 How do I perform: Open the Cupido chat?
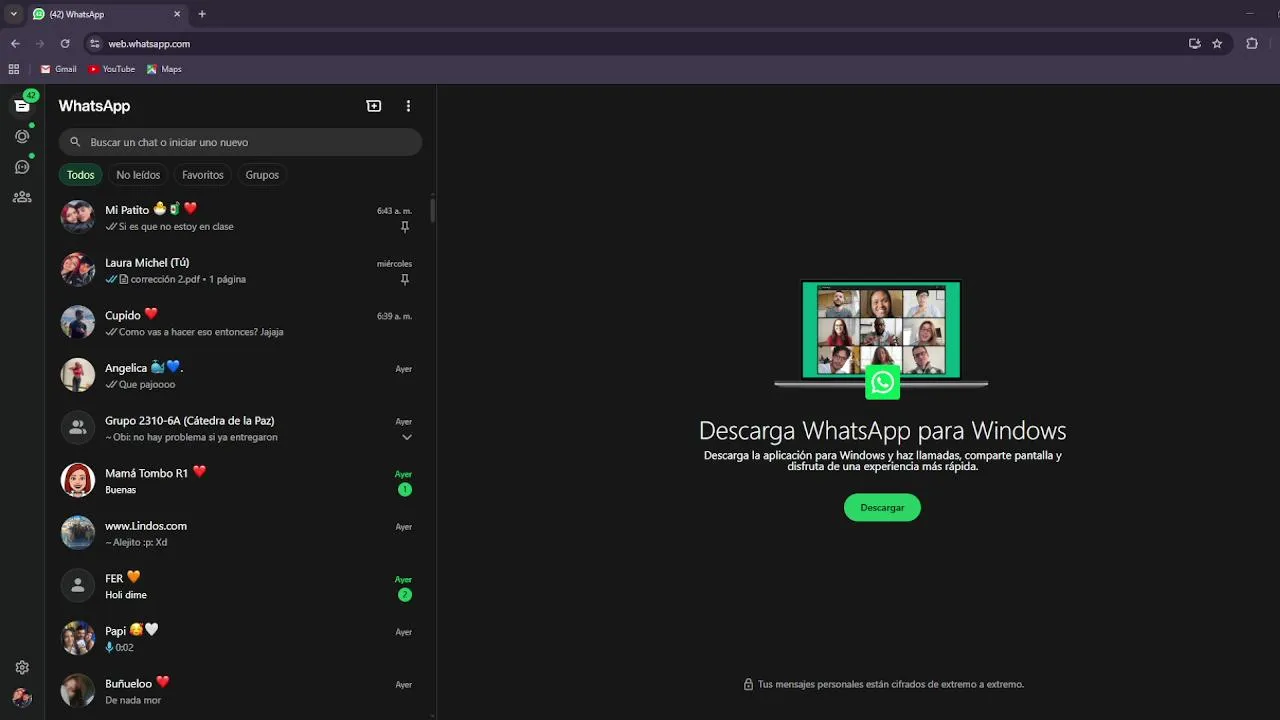pos(237,323)
